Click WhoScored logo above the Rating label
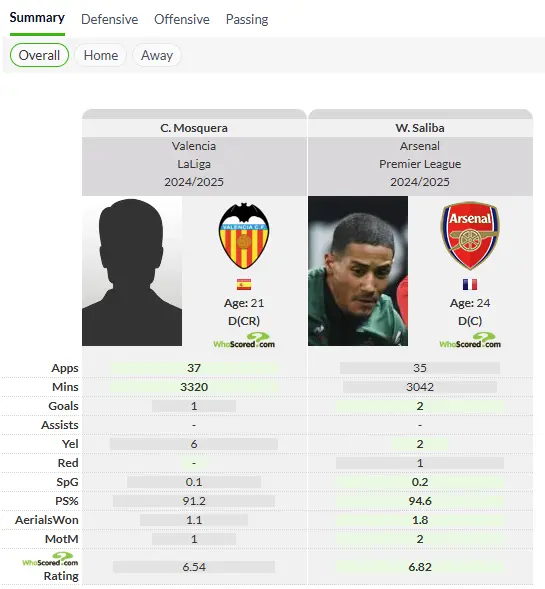The height and width of the screenshot is (589, 545). [50, 559]
